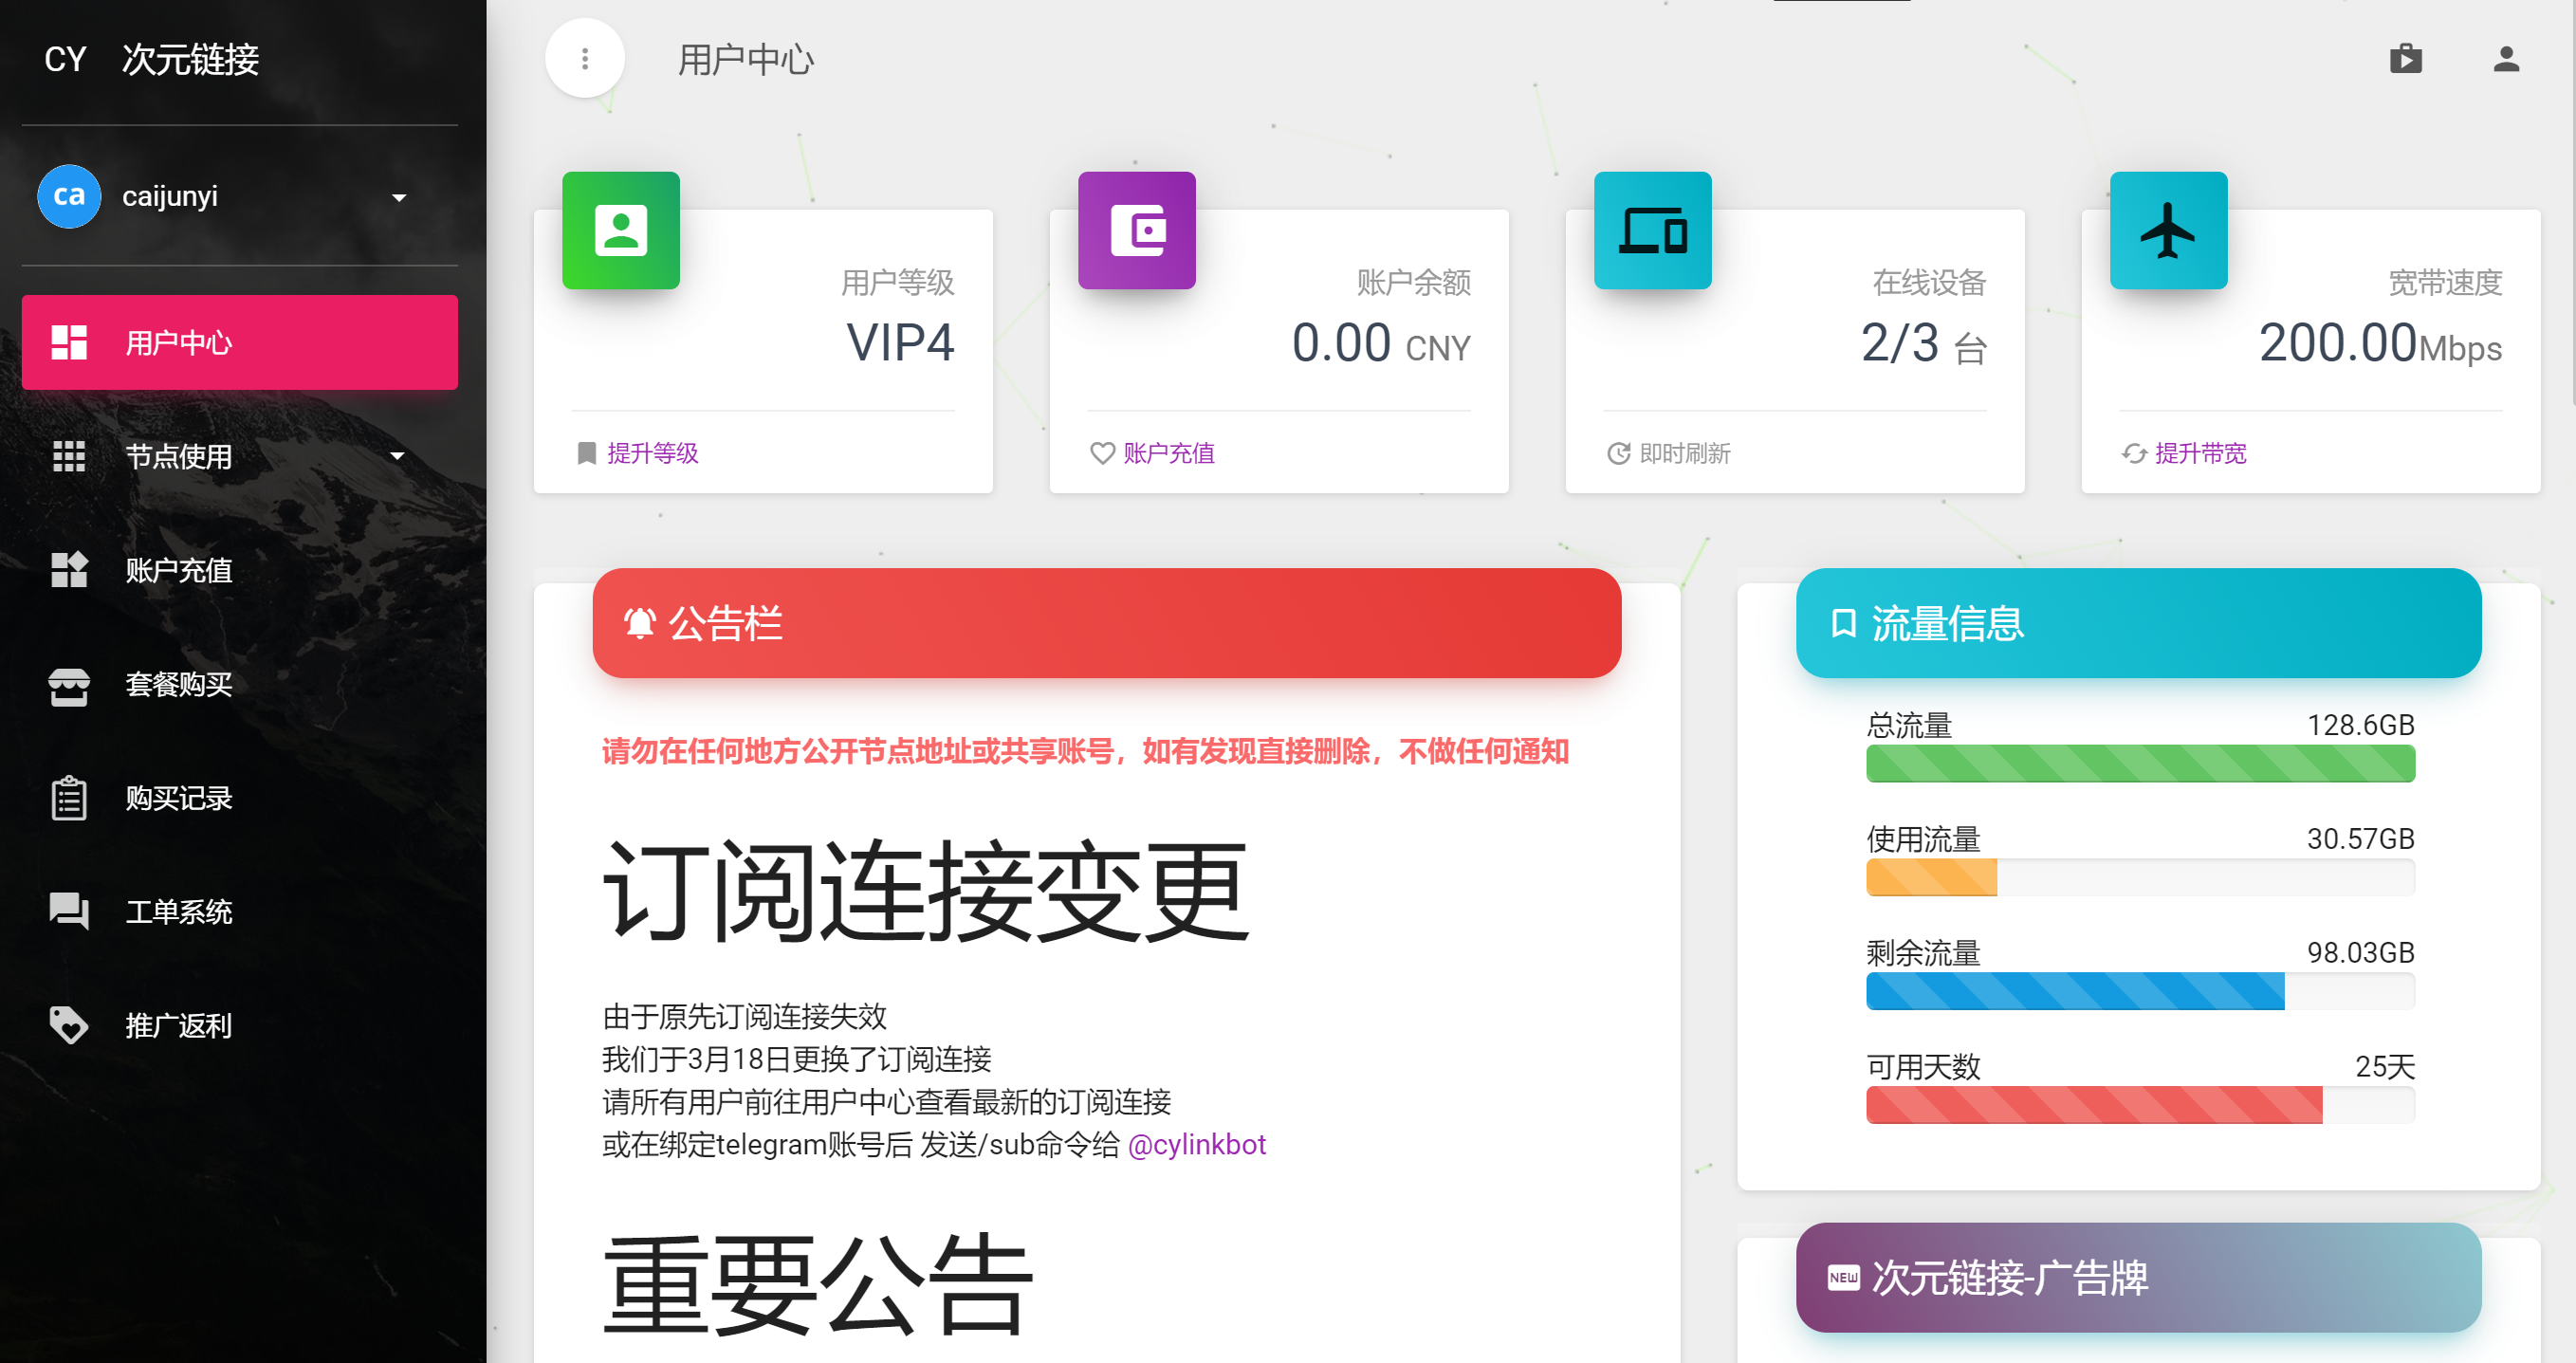Click the green user level card icon
2576x1363 pixels.
click(x=621, y=230)
